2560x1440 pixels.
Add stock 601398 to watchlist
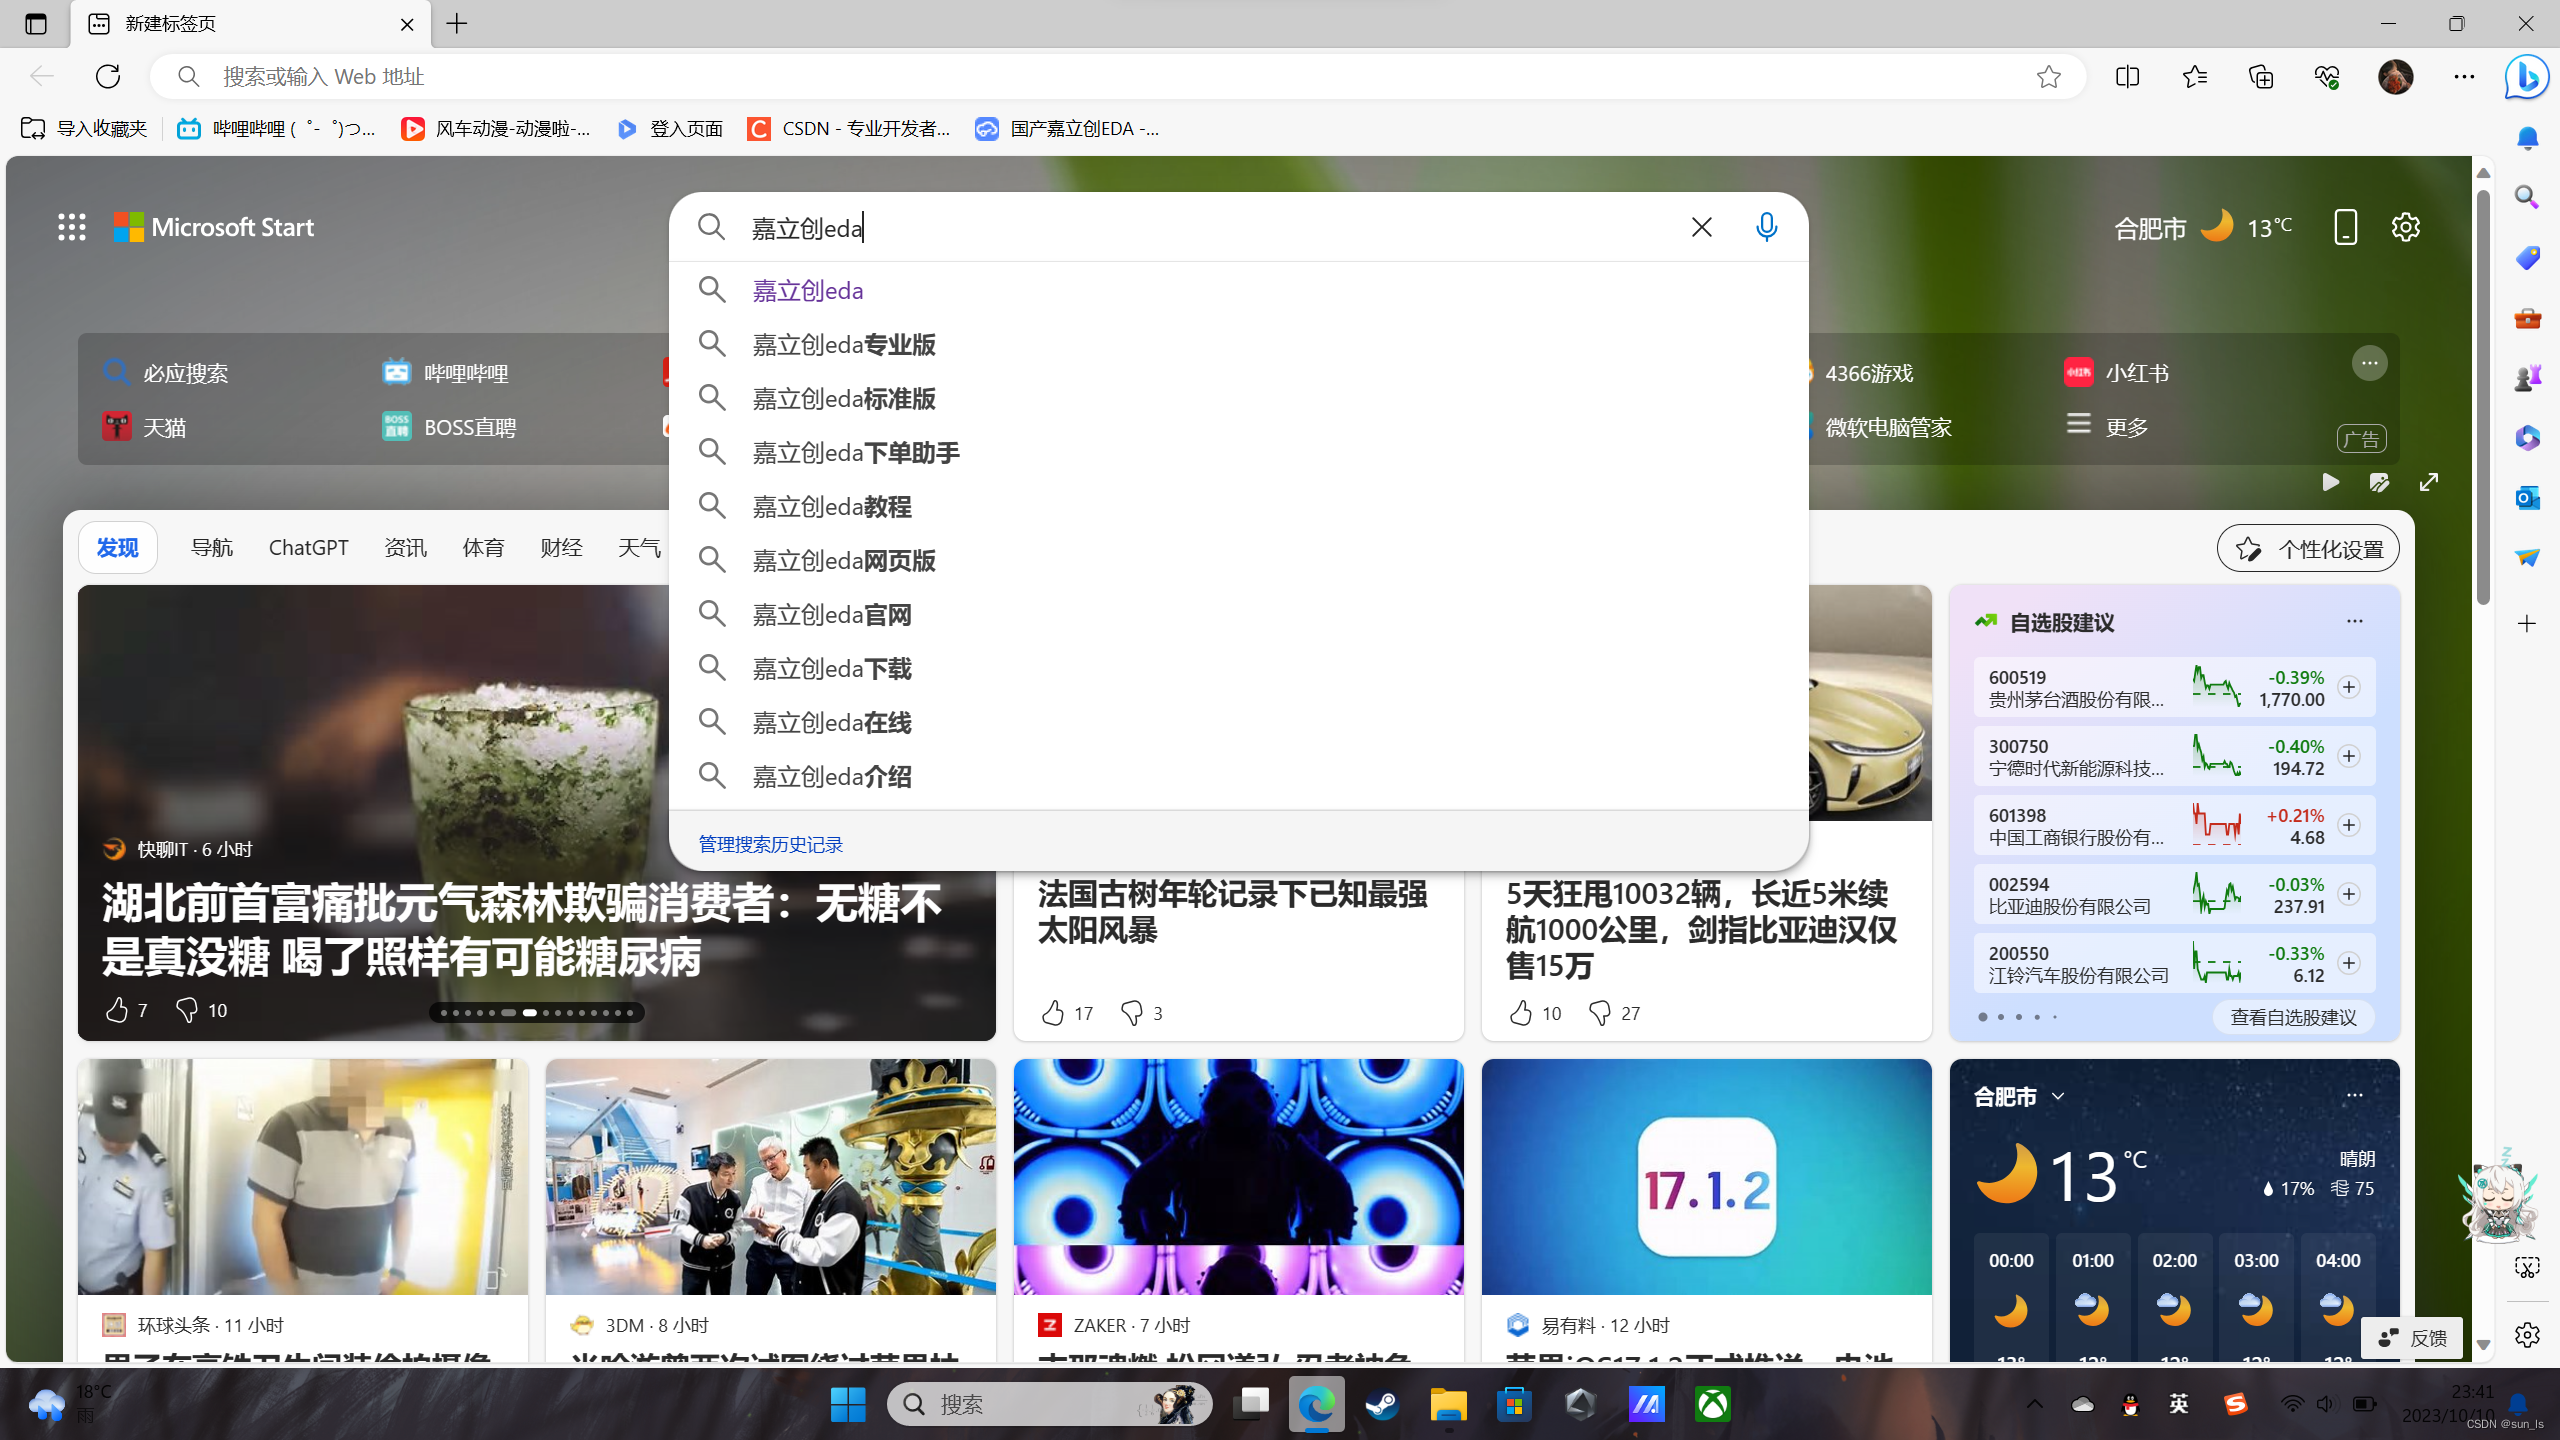2349,825
